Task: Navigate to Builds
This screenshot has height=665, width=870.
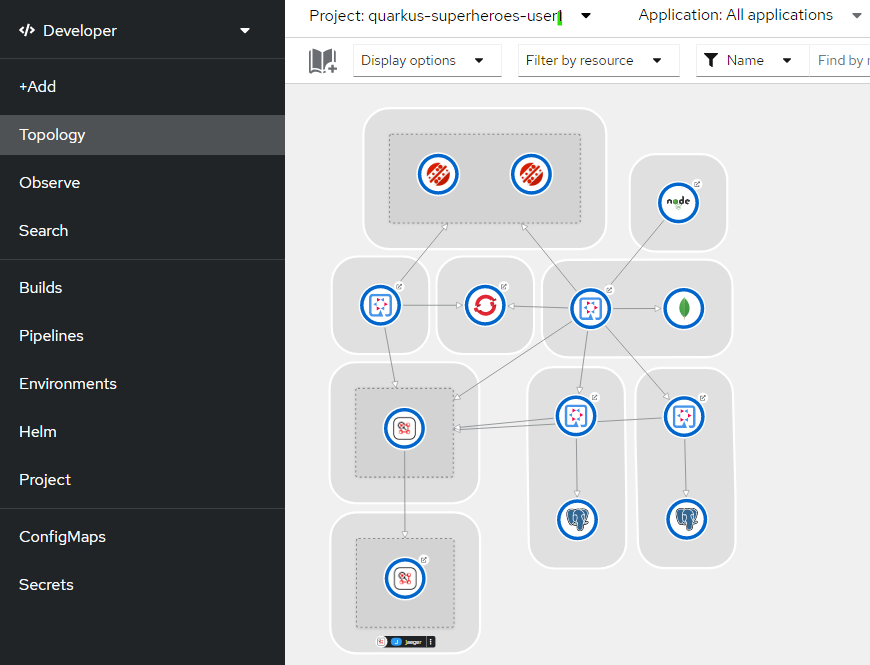Action: tap(143, 288)
